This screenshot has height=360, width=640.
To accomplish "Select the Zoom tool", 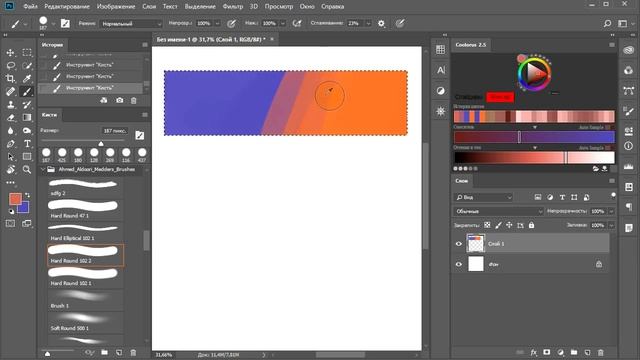I will (27, 169).
